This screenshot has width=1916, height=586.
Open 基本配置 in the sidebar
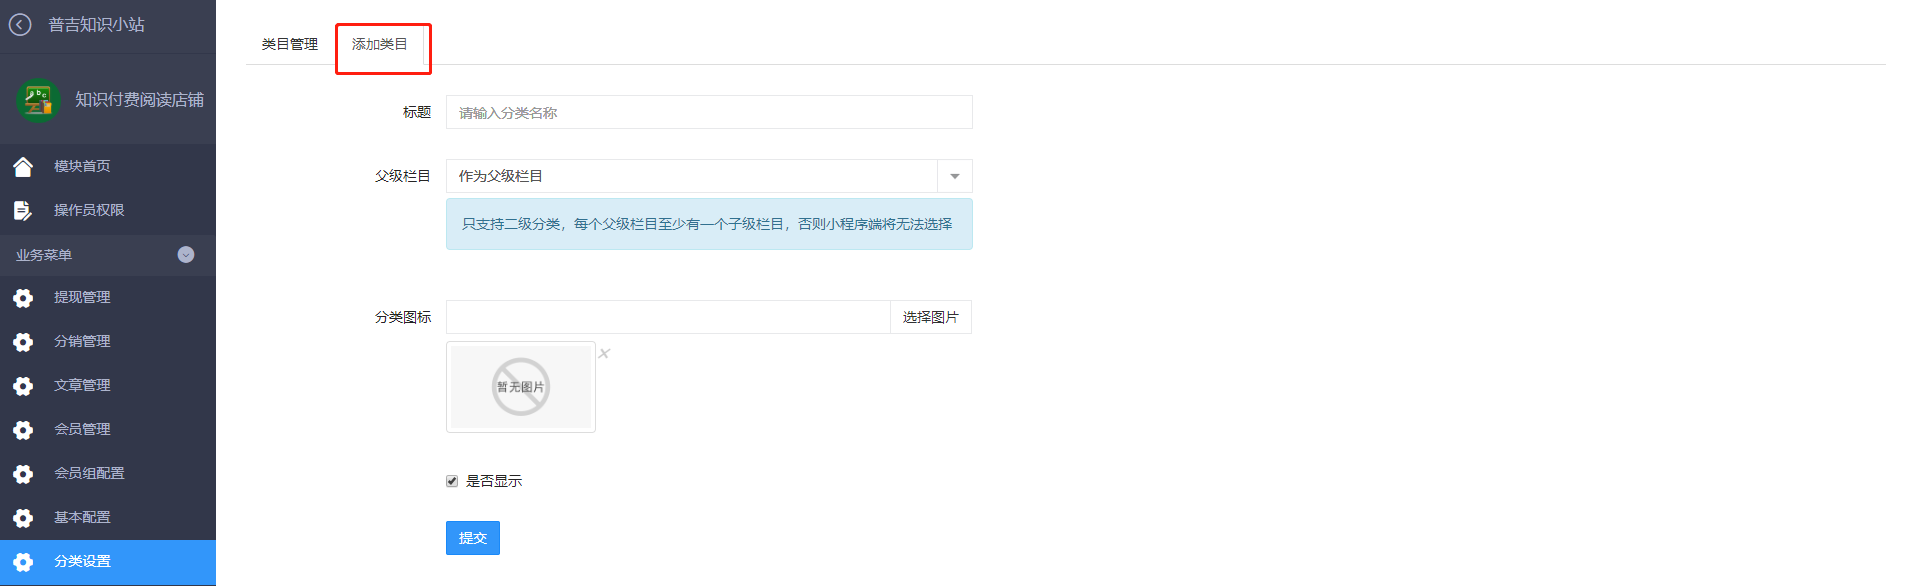[108, 518]
